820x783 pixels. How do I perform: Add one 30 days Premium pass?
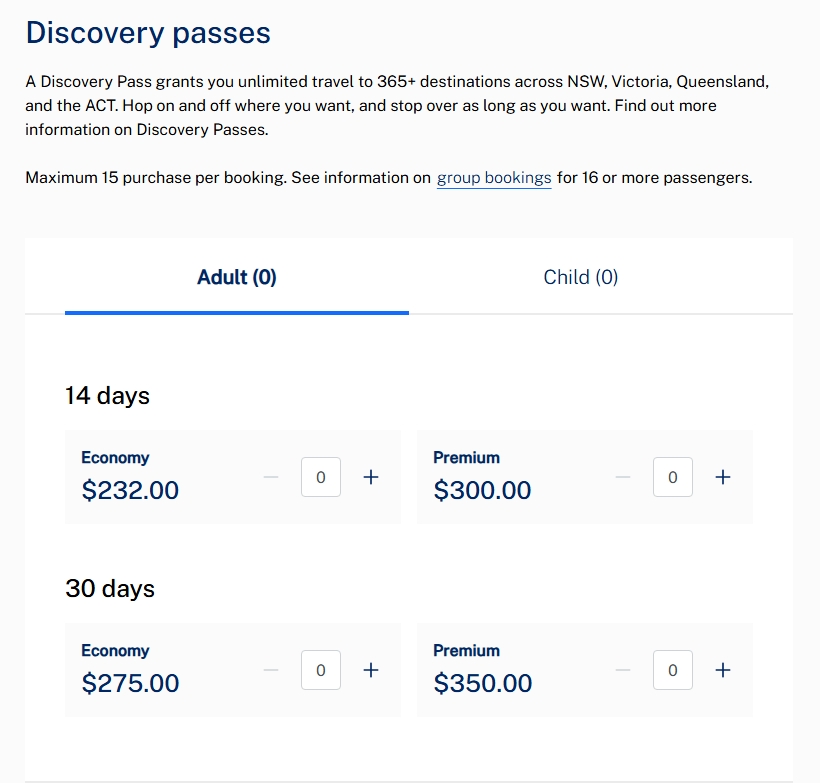point(723,670)
